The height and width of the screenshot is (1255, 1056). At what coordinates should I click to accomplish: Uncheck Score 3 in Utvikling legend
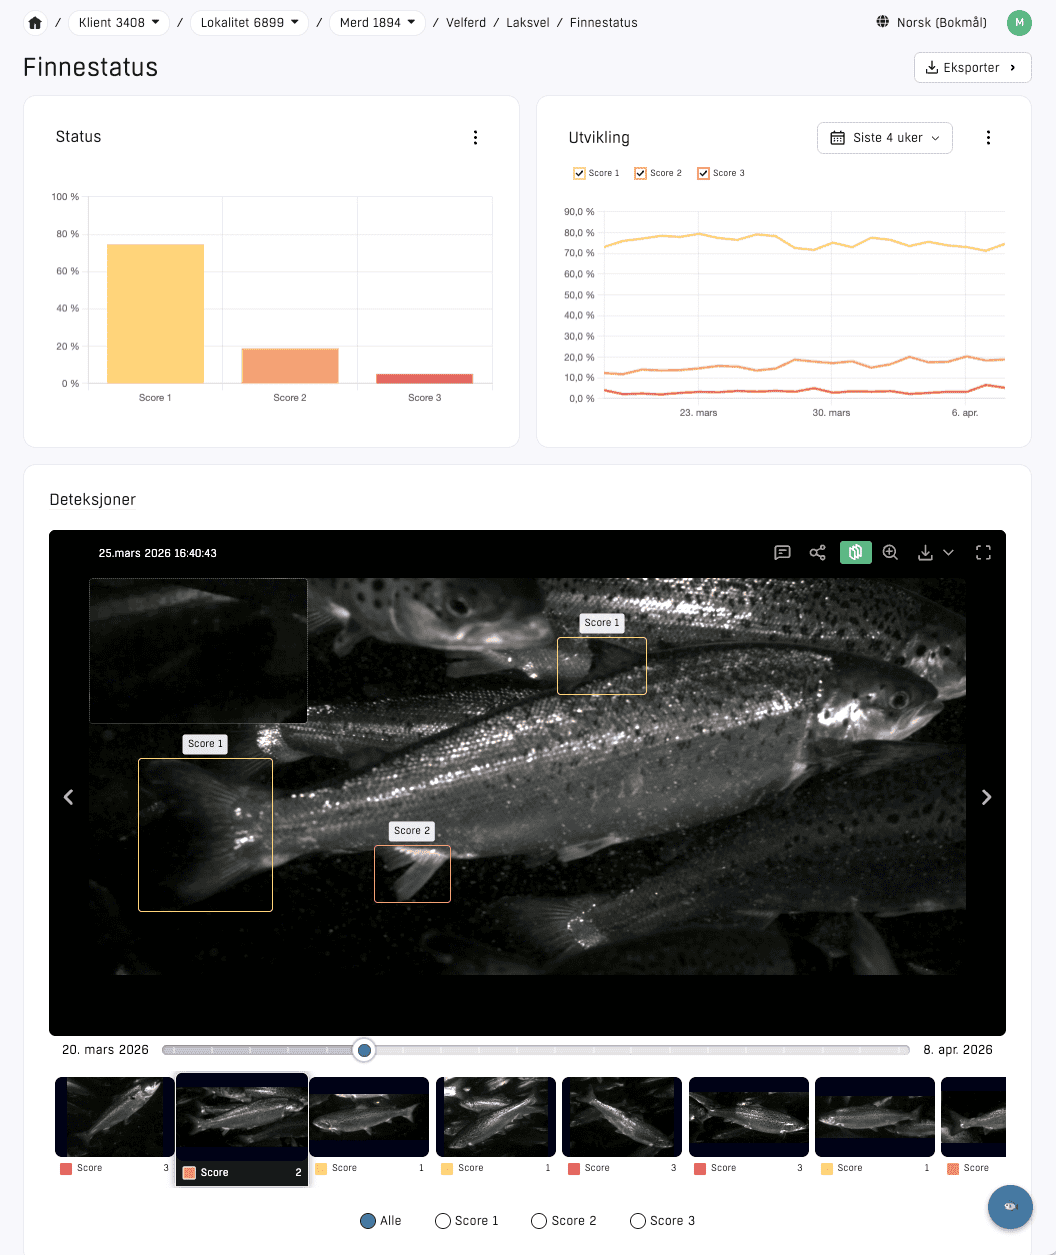coord(703,173)
